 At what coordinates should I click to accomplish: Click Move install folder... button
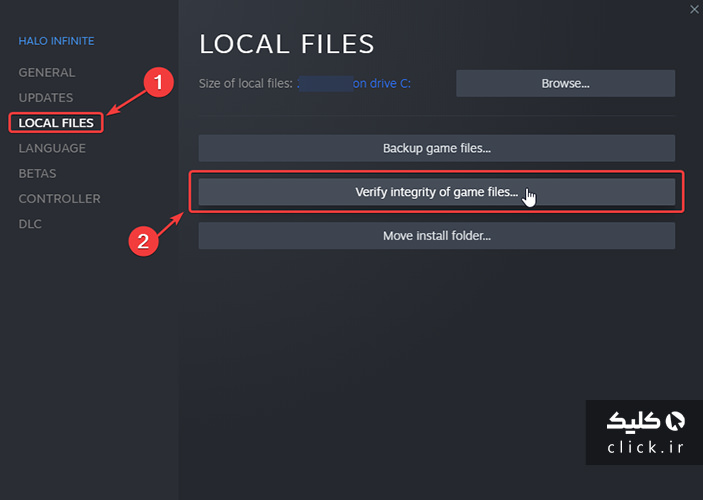pyautogui.click(x=437, y=235)
